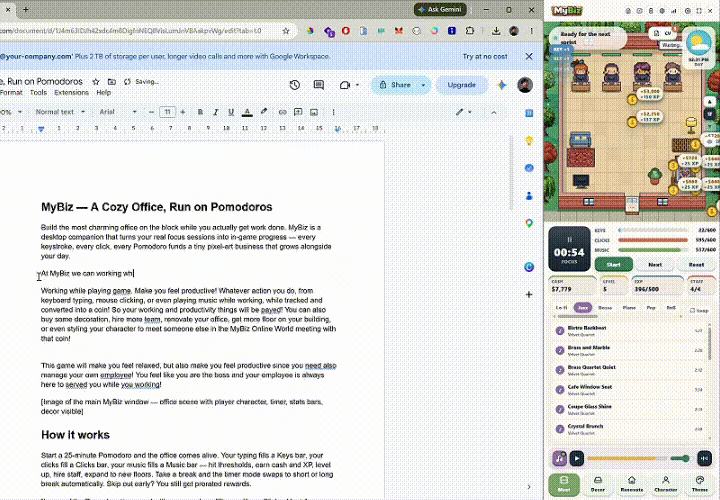Open Google Keep in the side panel

(x=529, y=140)
